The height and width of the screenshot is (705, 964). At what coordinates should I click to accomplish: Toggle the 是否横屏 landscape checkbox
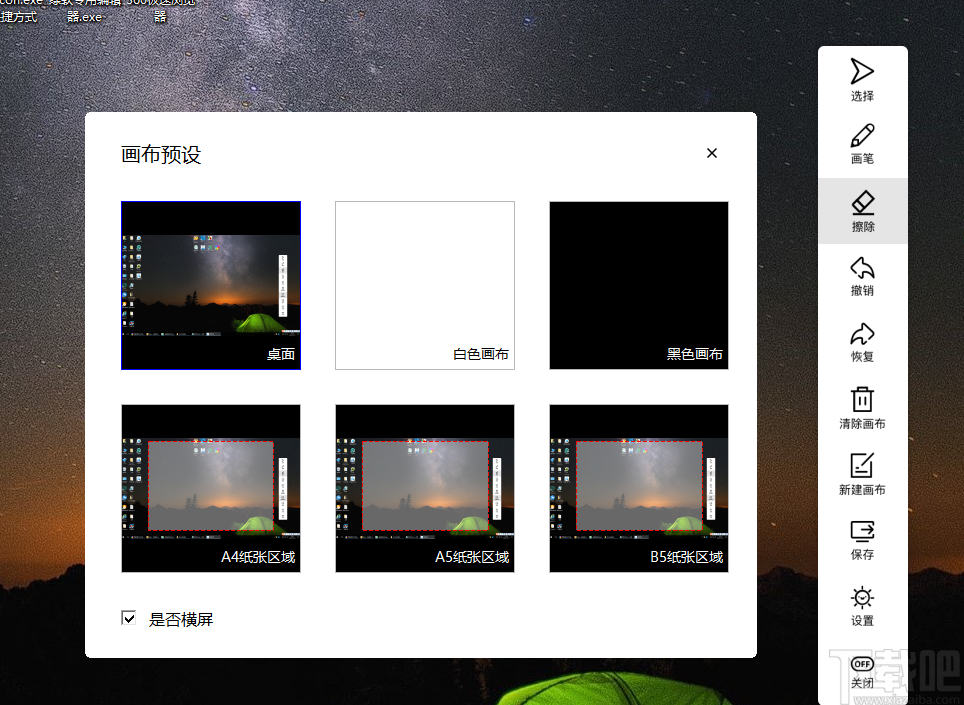tap(129, 619)
